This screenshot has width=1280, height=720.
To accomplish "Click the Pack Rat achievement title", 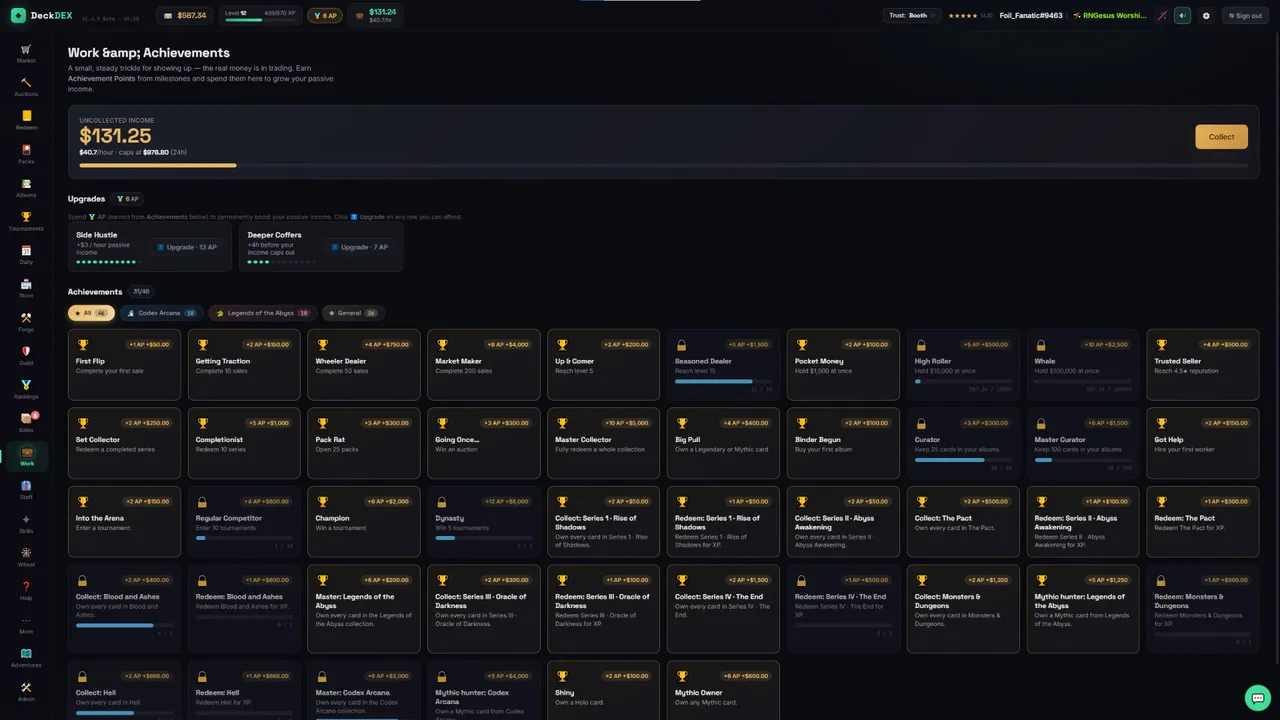I will [332, 440].
